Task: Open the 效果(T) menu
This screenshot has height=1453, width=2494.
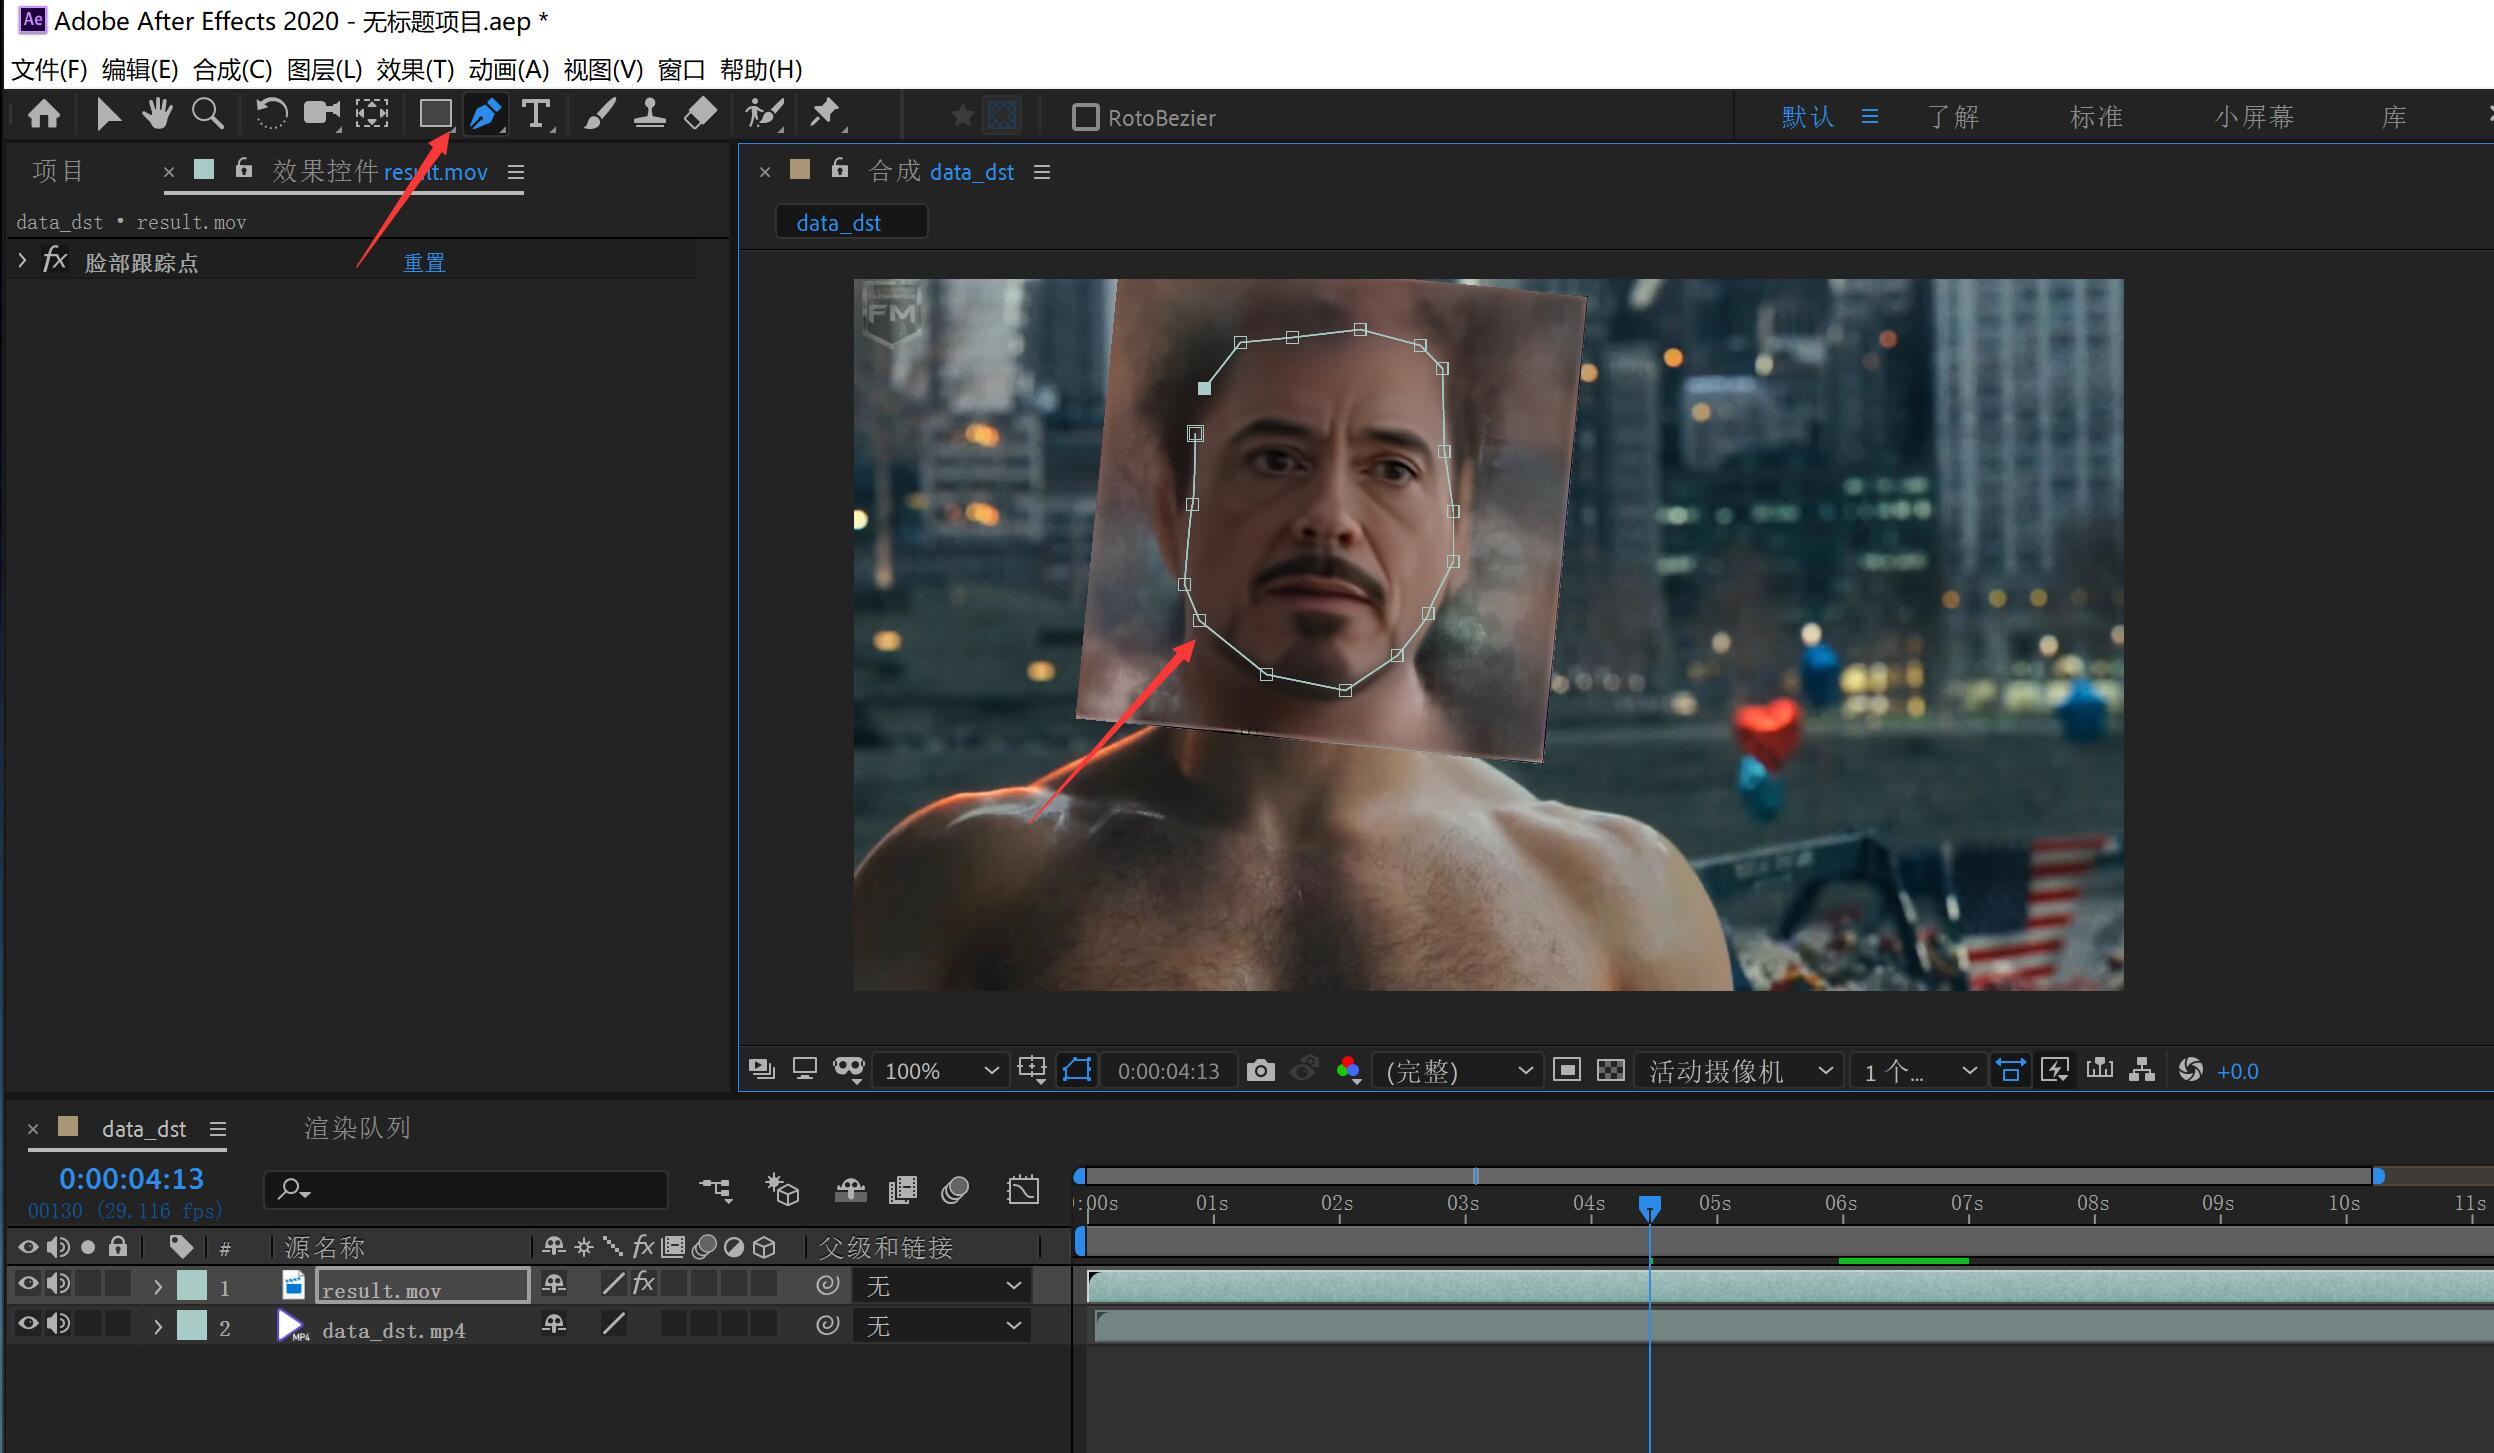Action: coord(415,69)
